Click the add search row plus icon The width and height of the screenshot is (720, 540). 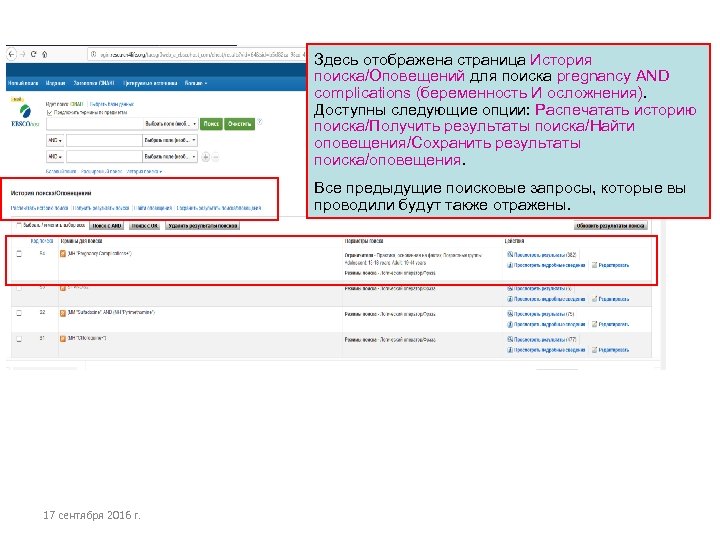206,157
